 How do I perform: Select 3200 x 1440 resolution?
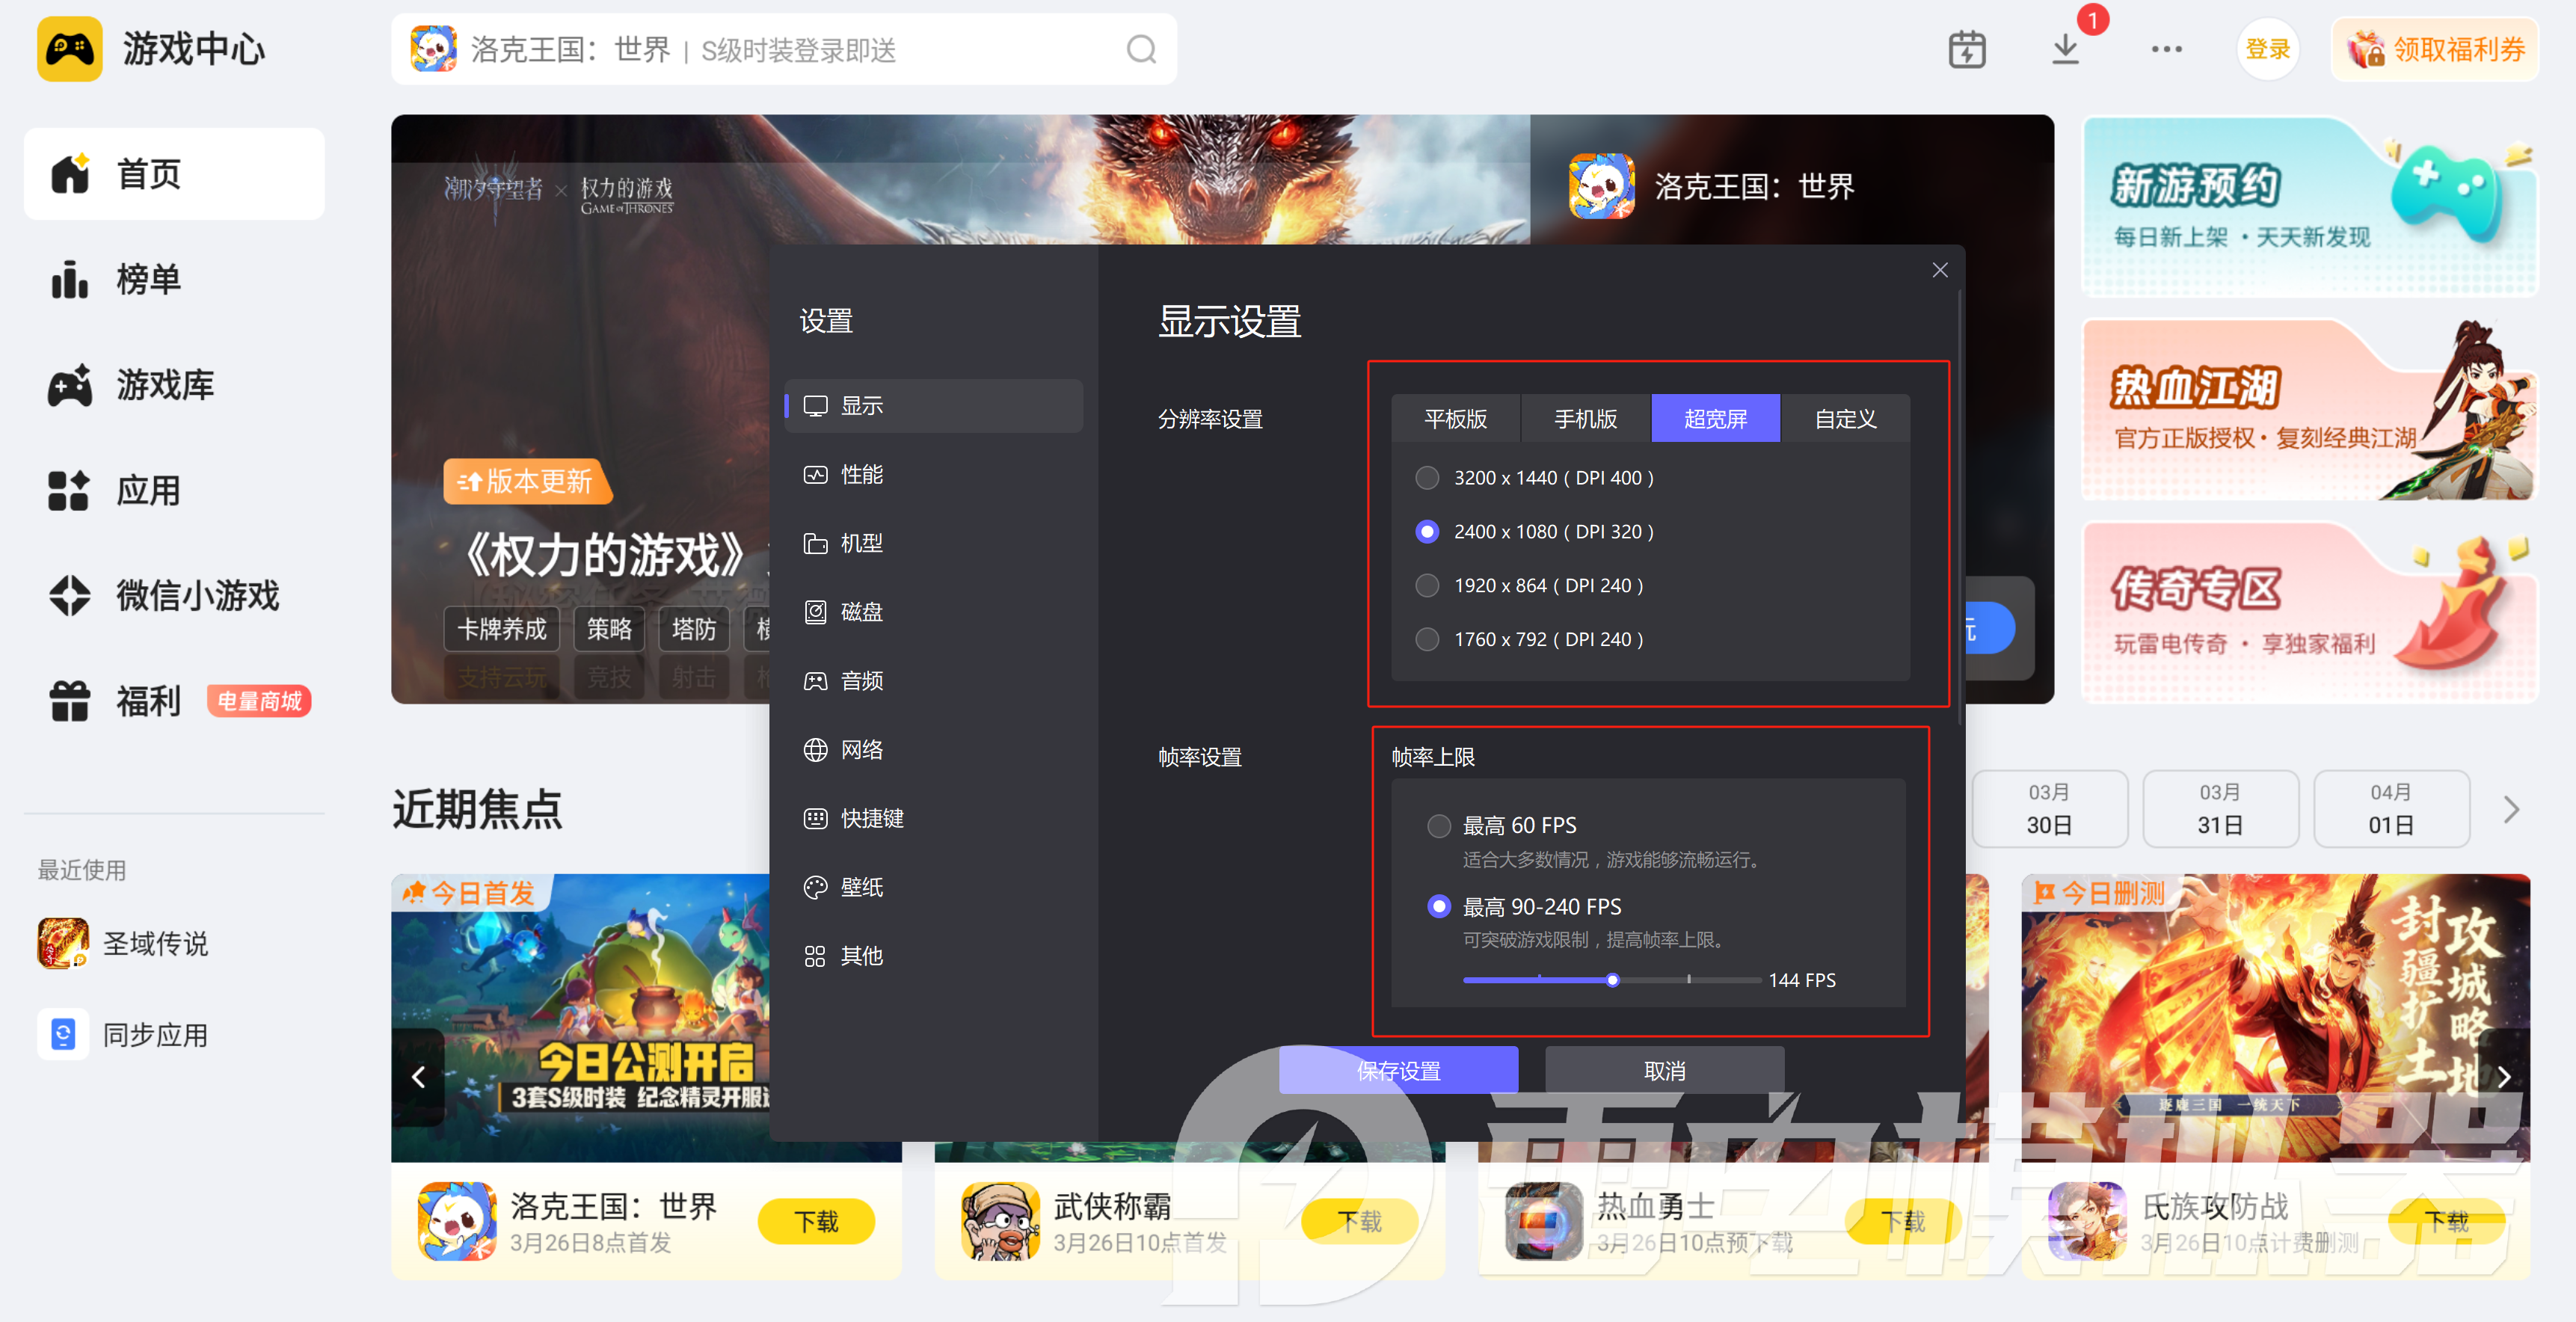1427,478
